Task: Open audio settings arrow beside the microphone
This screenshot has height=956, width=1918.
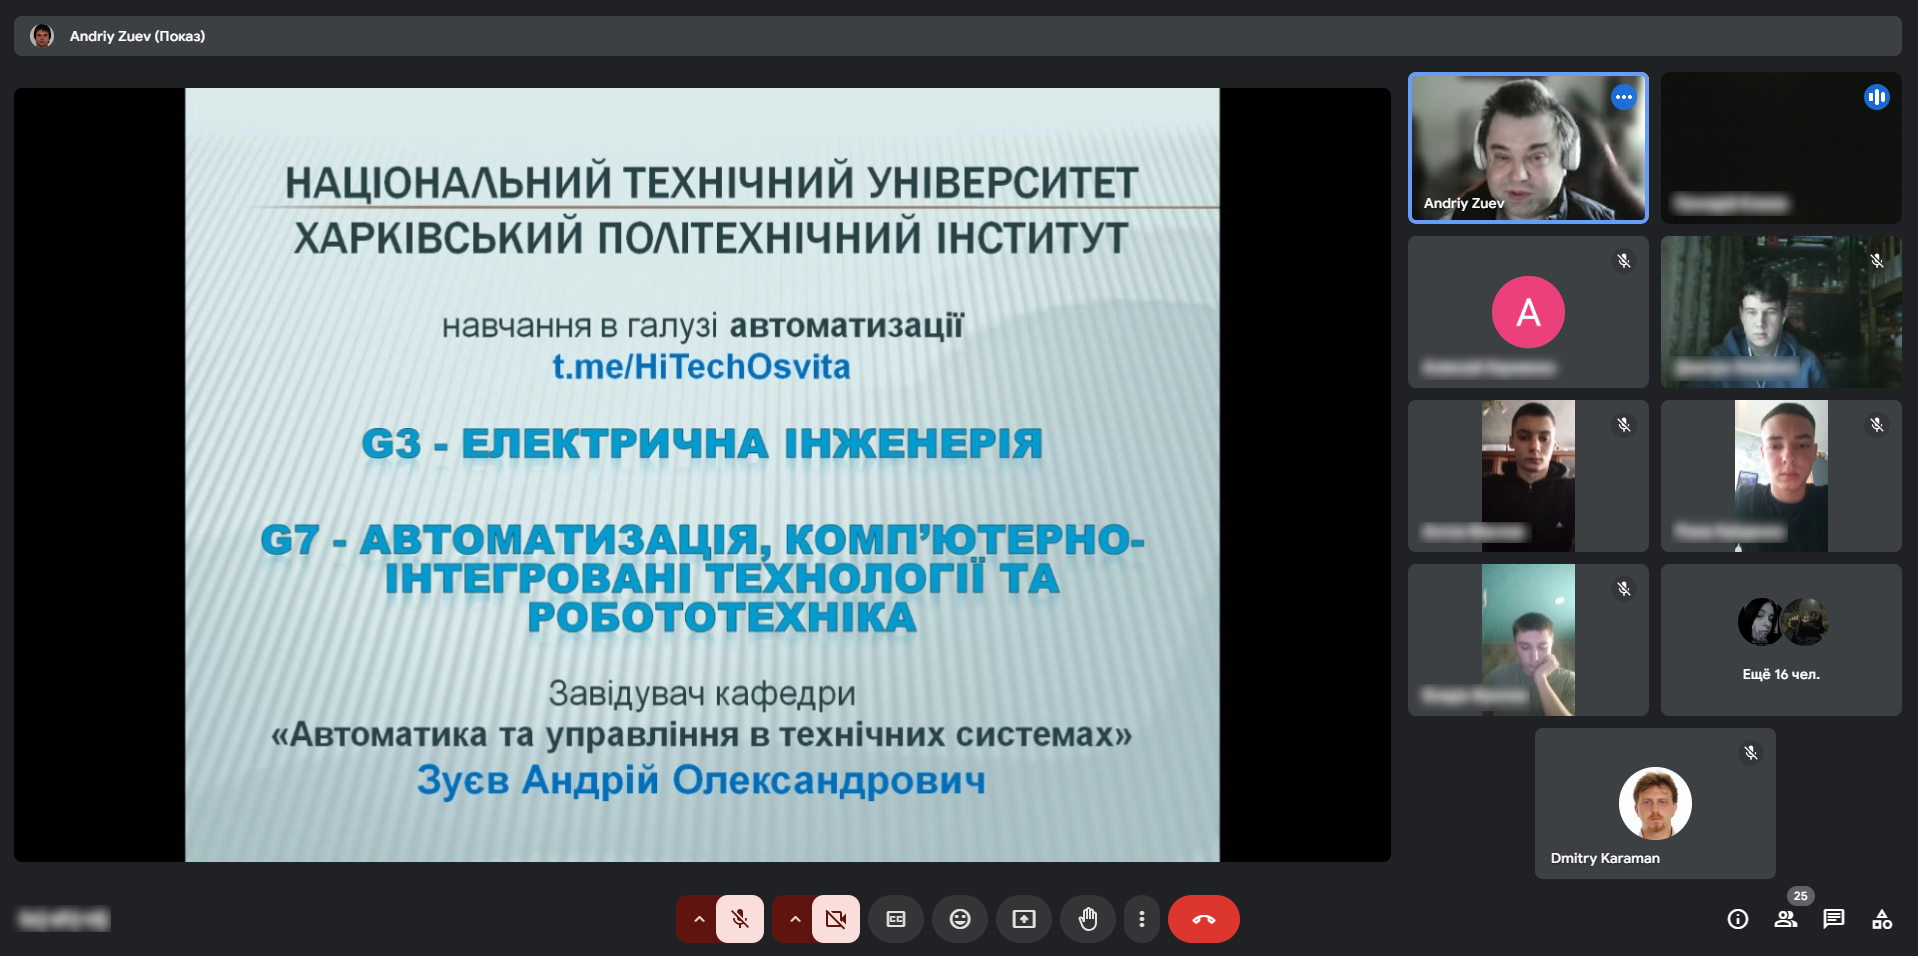Action: click(x=698, y=919)
